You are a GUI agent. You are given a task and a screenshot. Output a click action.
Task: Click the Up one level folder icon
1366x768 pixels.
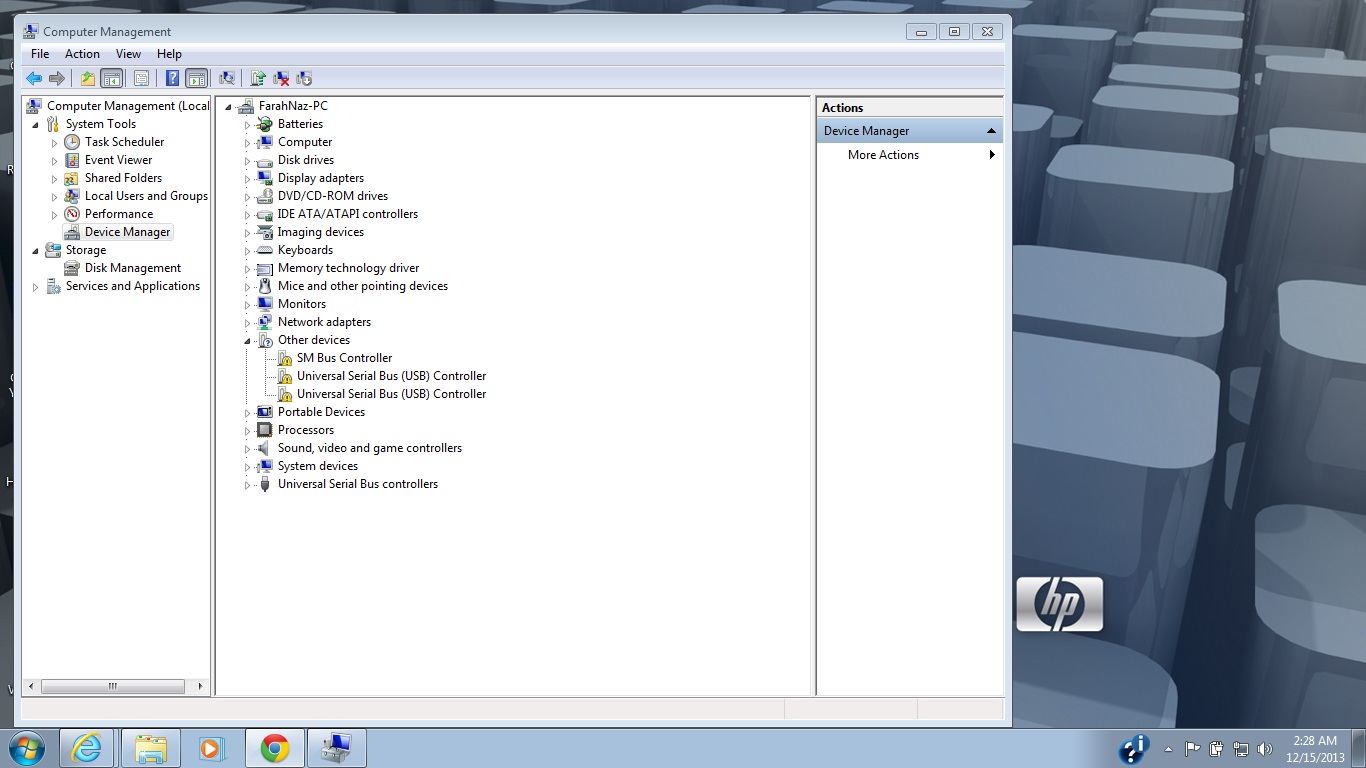tap(88, 78)
